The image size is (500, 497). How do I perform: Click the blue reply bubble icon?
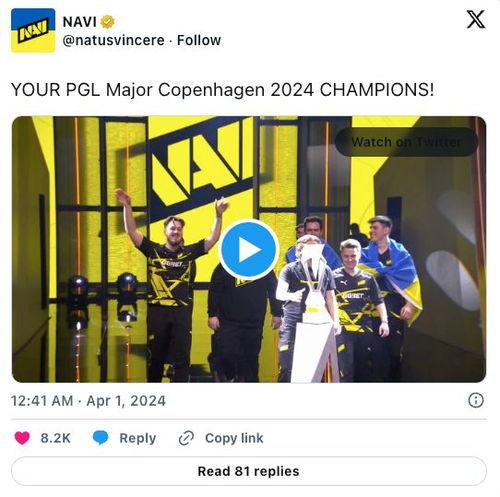coord(100,438)
